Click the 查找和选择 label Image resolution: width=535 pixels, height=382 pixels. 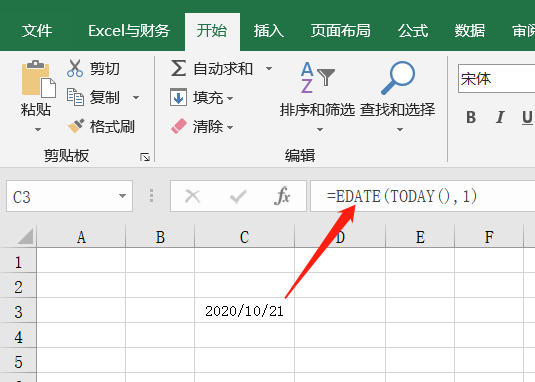397,110
